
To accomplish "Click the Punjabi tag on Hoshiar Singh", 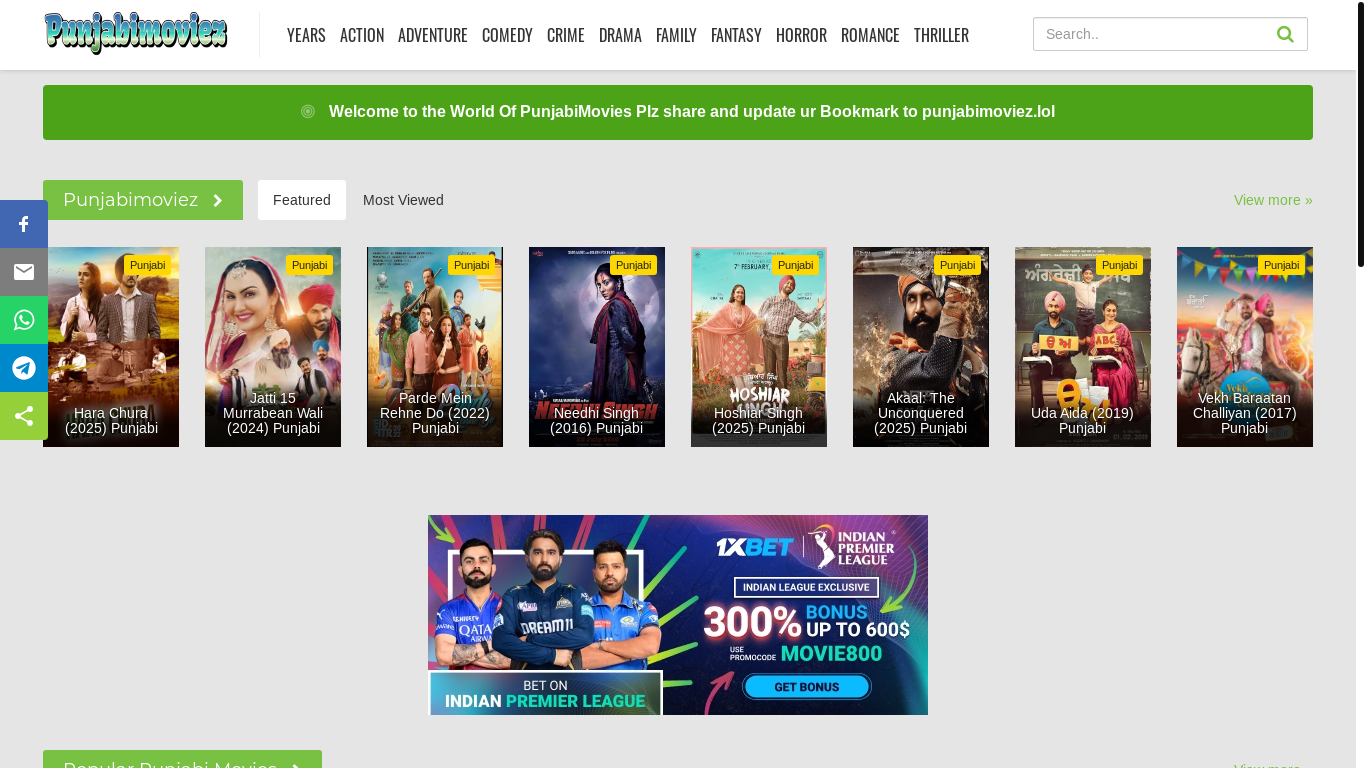I will click(796, 265).
